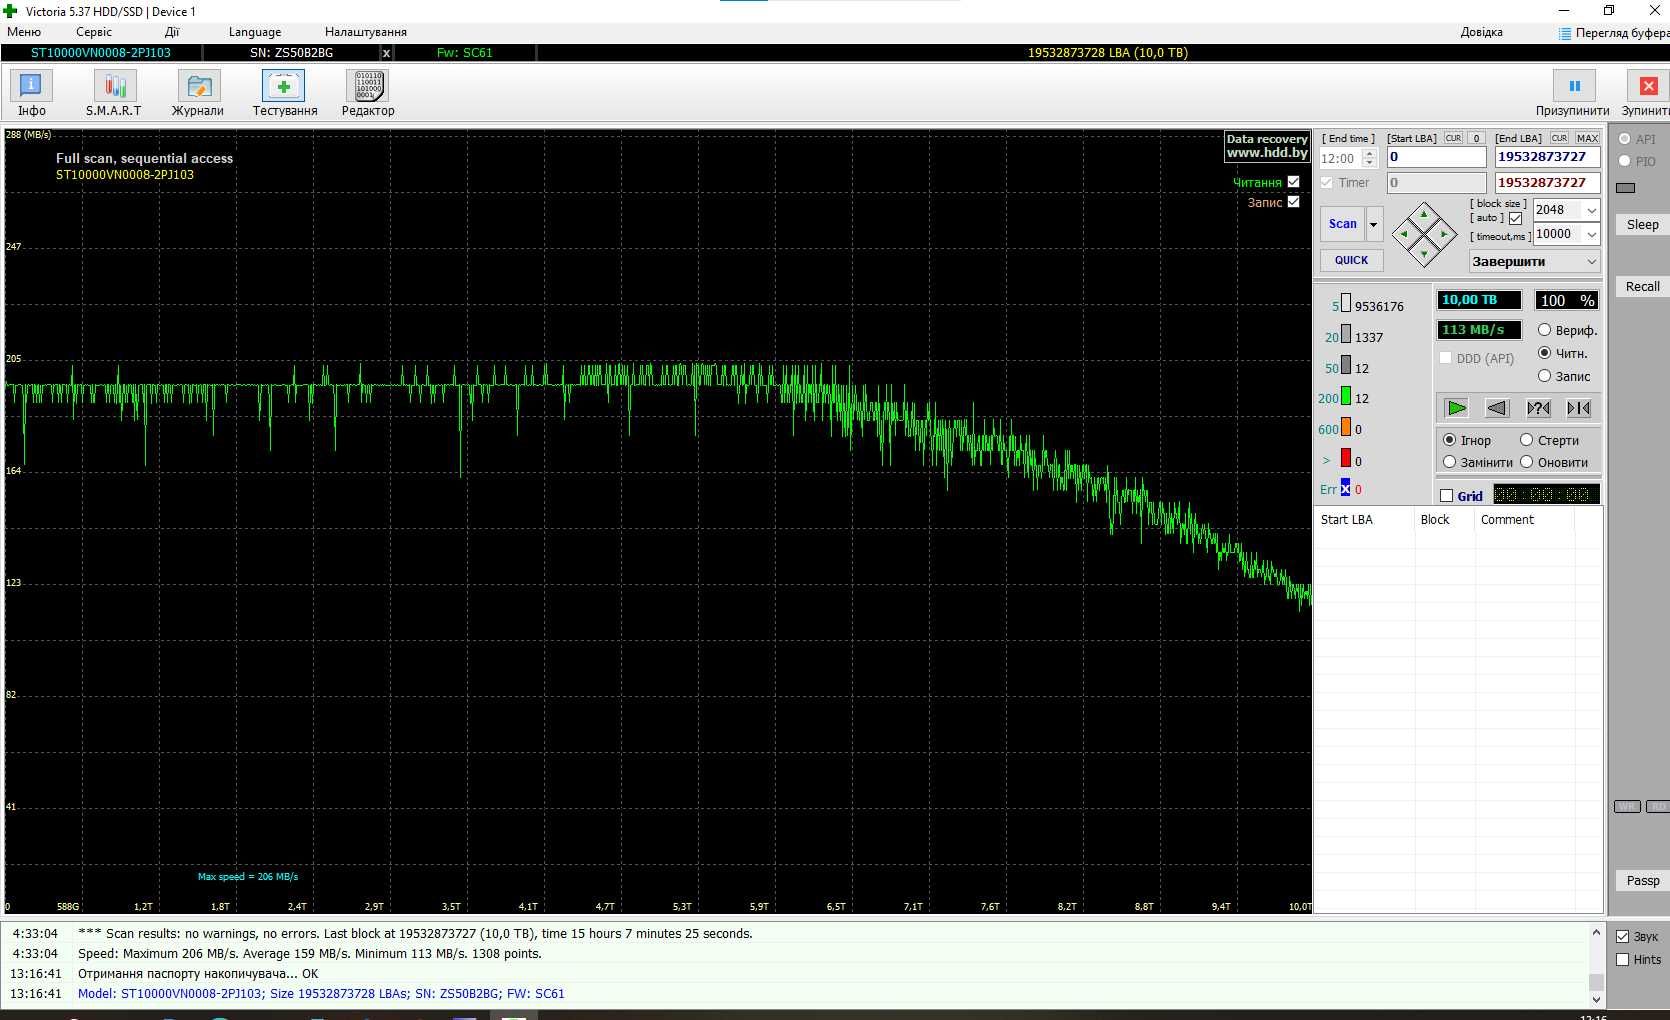The height and width of the screenshot is (1020, 1670).
Task: Click the CUR button beside Start LBA
Action: (1453, 138)
